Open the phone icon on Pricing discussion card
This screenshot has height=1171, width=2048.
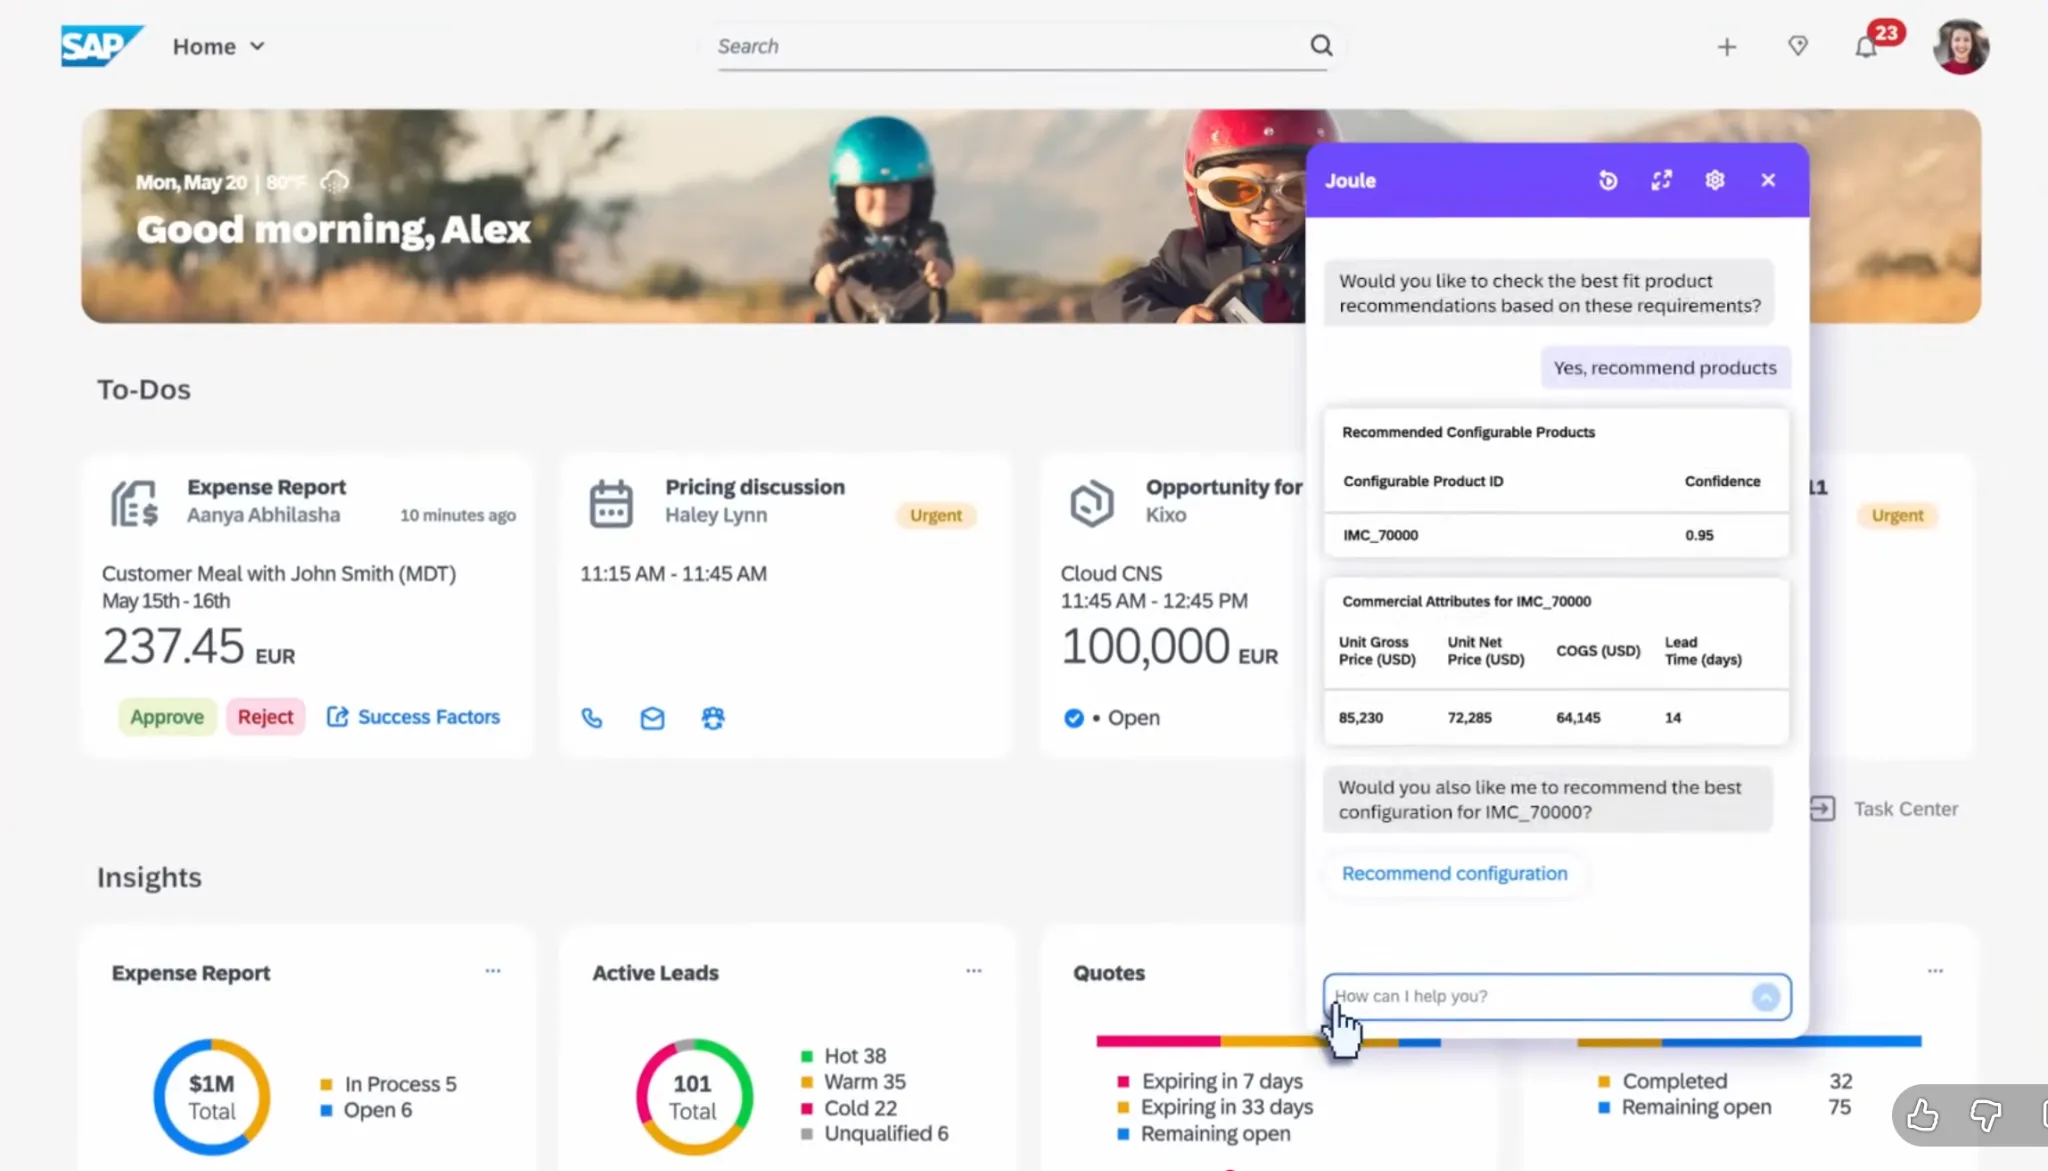pyautogui.click(x=591, y=718)
